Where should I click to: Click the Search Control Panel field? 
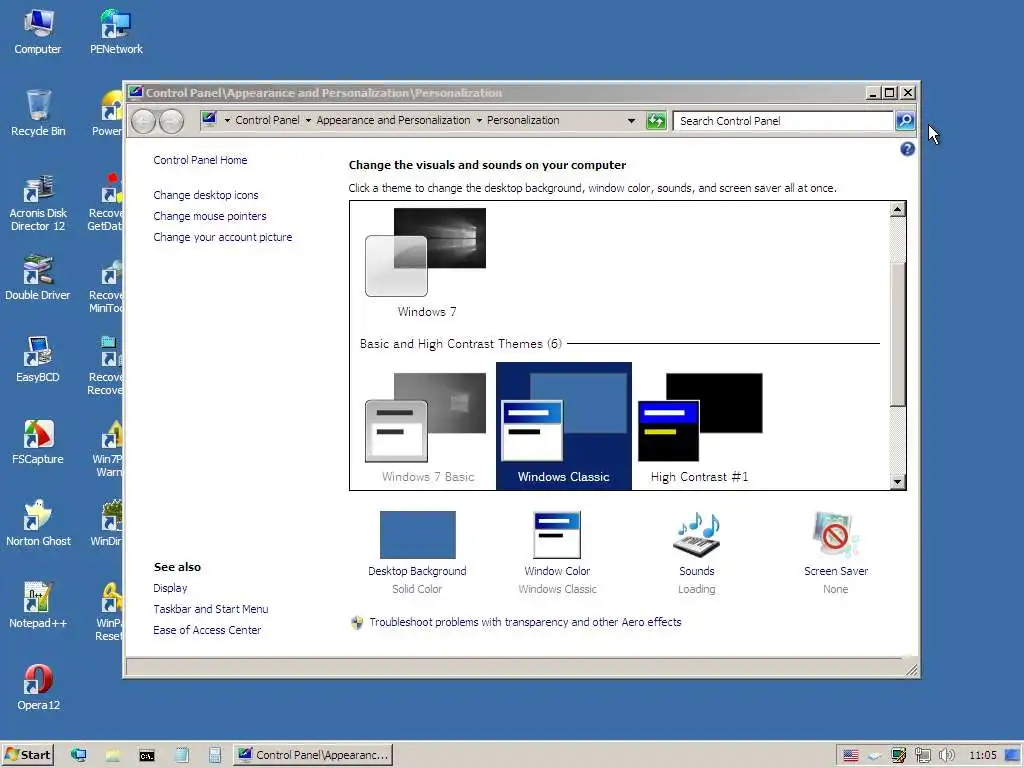(x=783, y=121)
